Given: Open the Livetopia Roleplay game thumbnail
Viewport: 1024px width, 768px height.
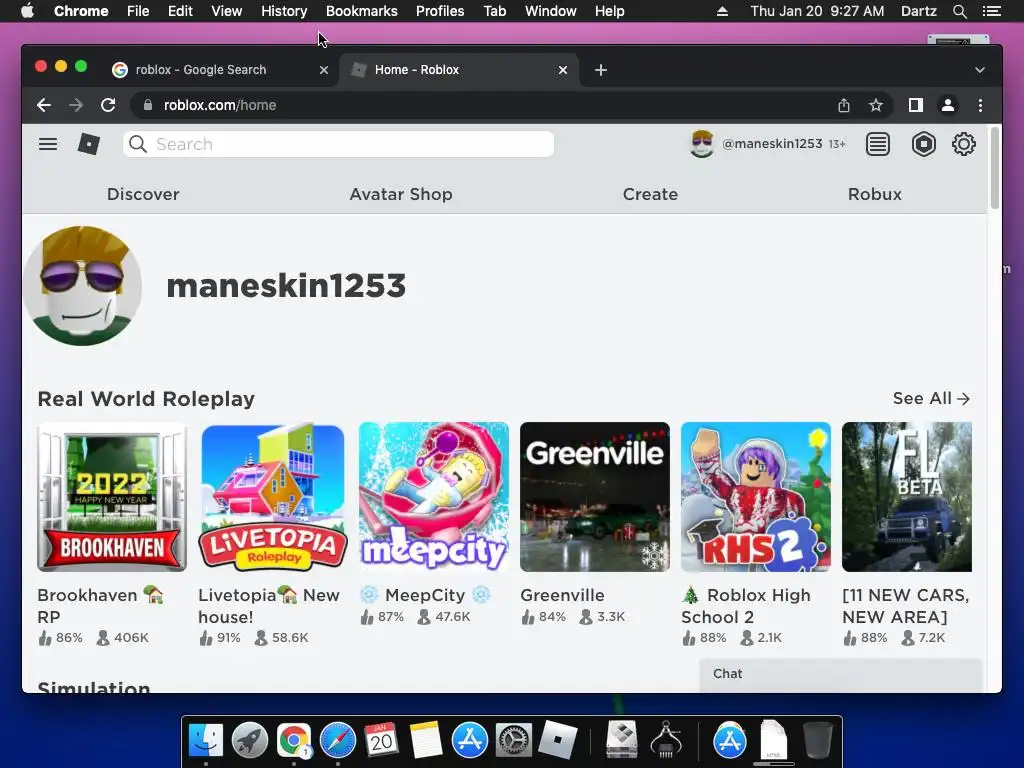Looking at the screenshot, I should tap(272, 496).
